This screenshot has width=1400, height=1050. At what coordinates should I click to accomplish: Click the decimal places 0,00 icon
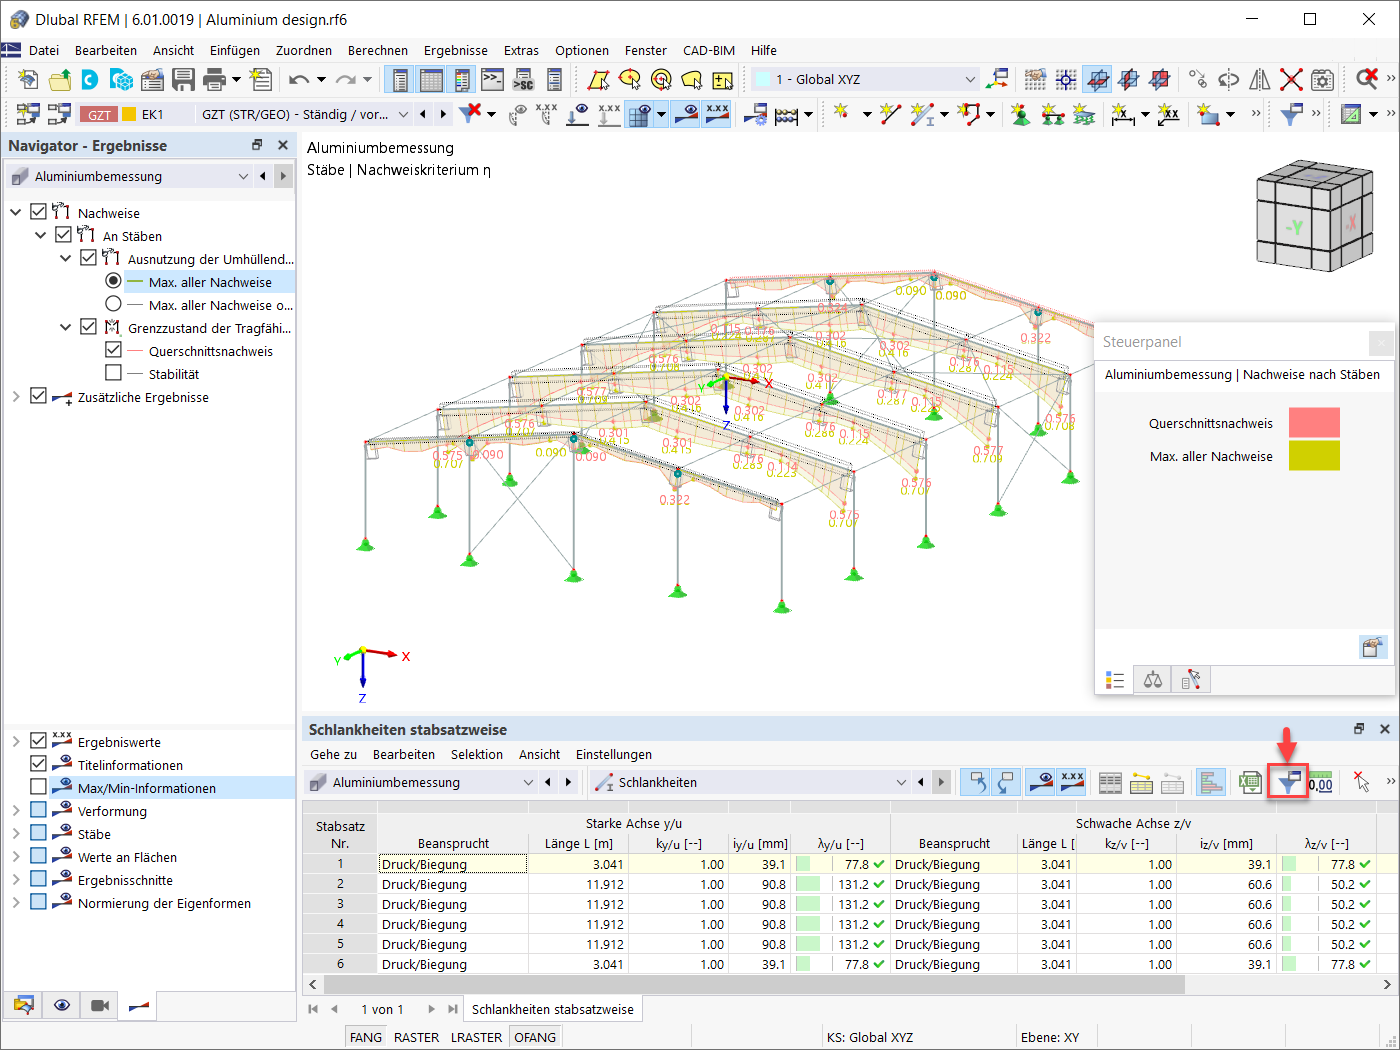tap(1321, 783)
